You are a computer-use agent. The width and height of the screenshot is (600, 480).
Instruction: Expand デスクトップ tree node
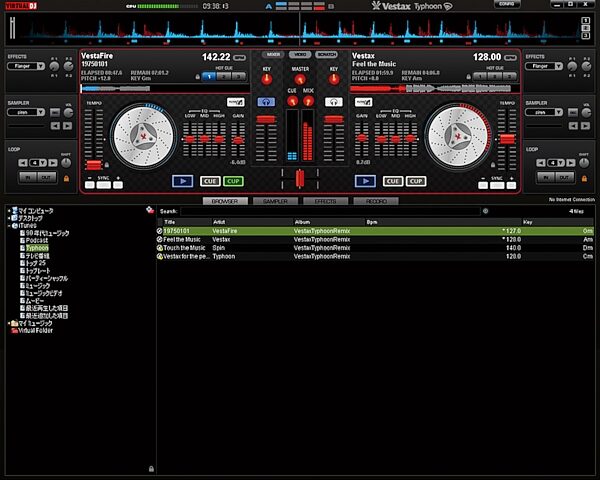tap(9, 218)
